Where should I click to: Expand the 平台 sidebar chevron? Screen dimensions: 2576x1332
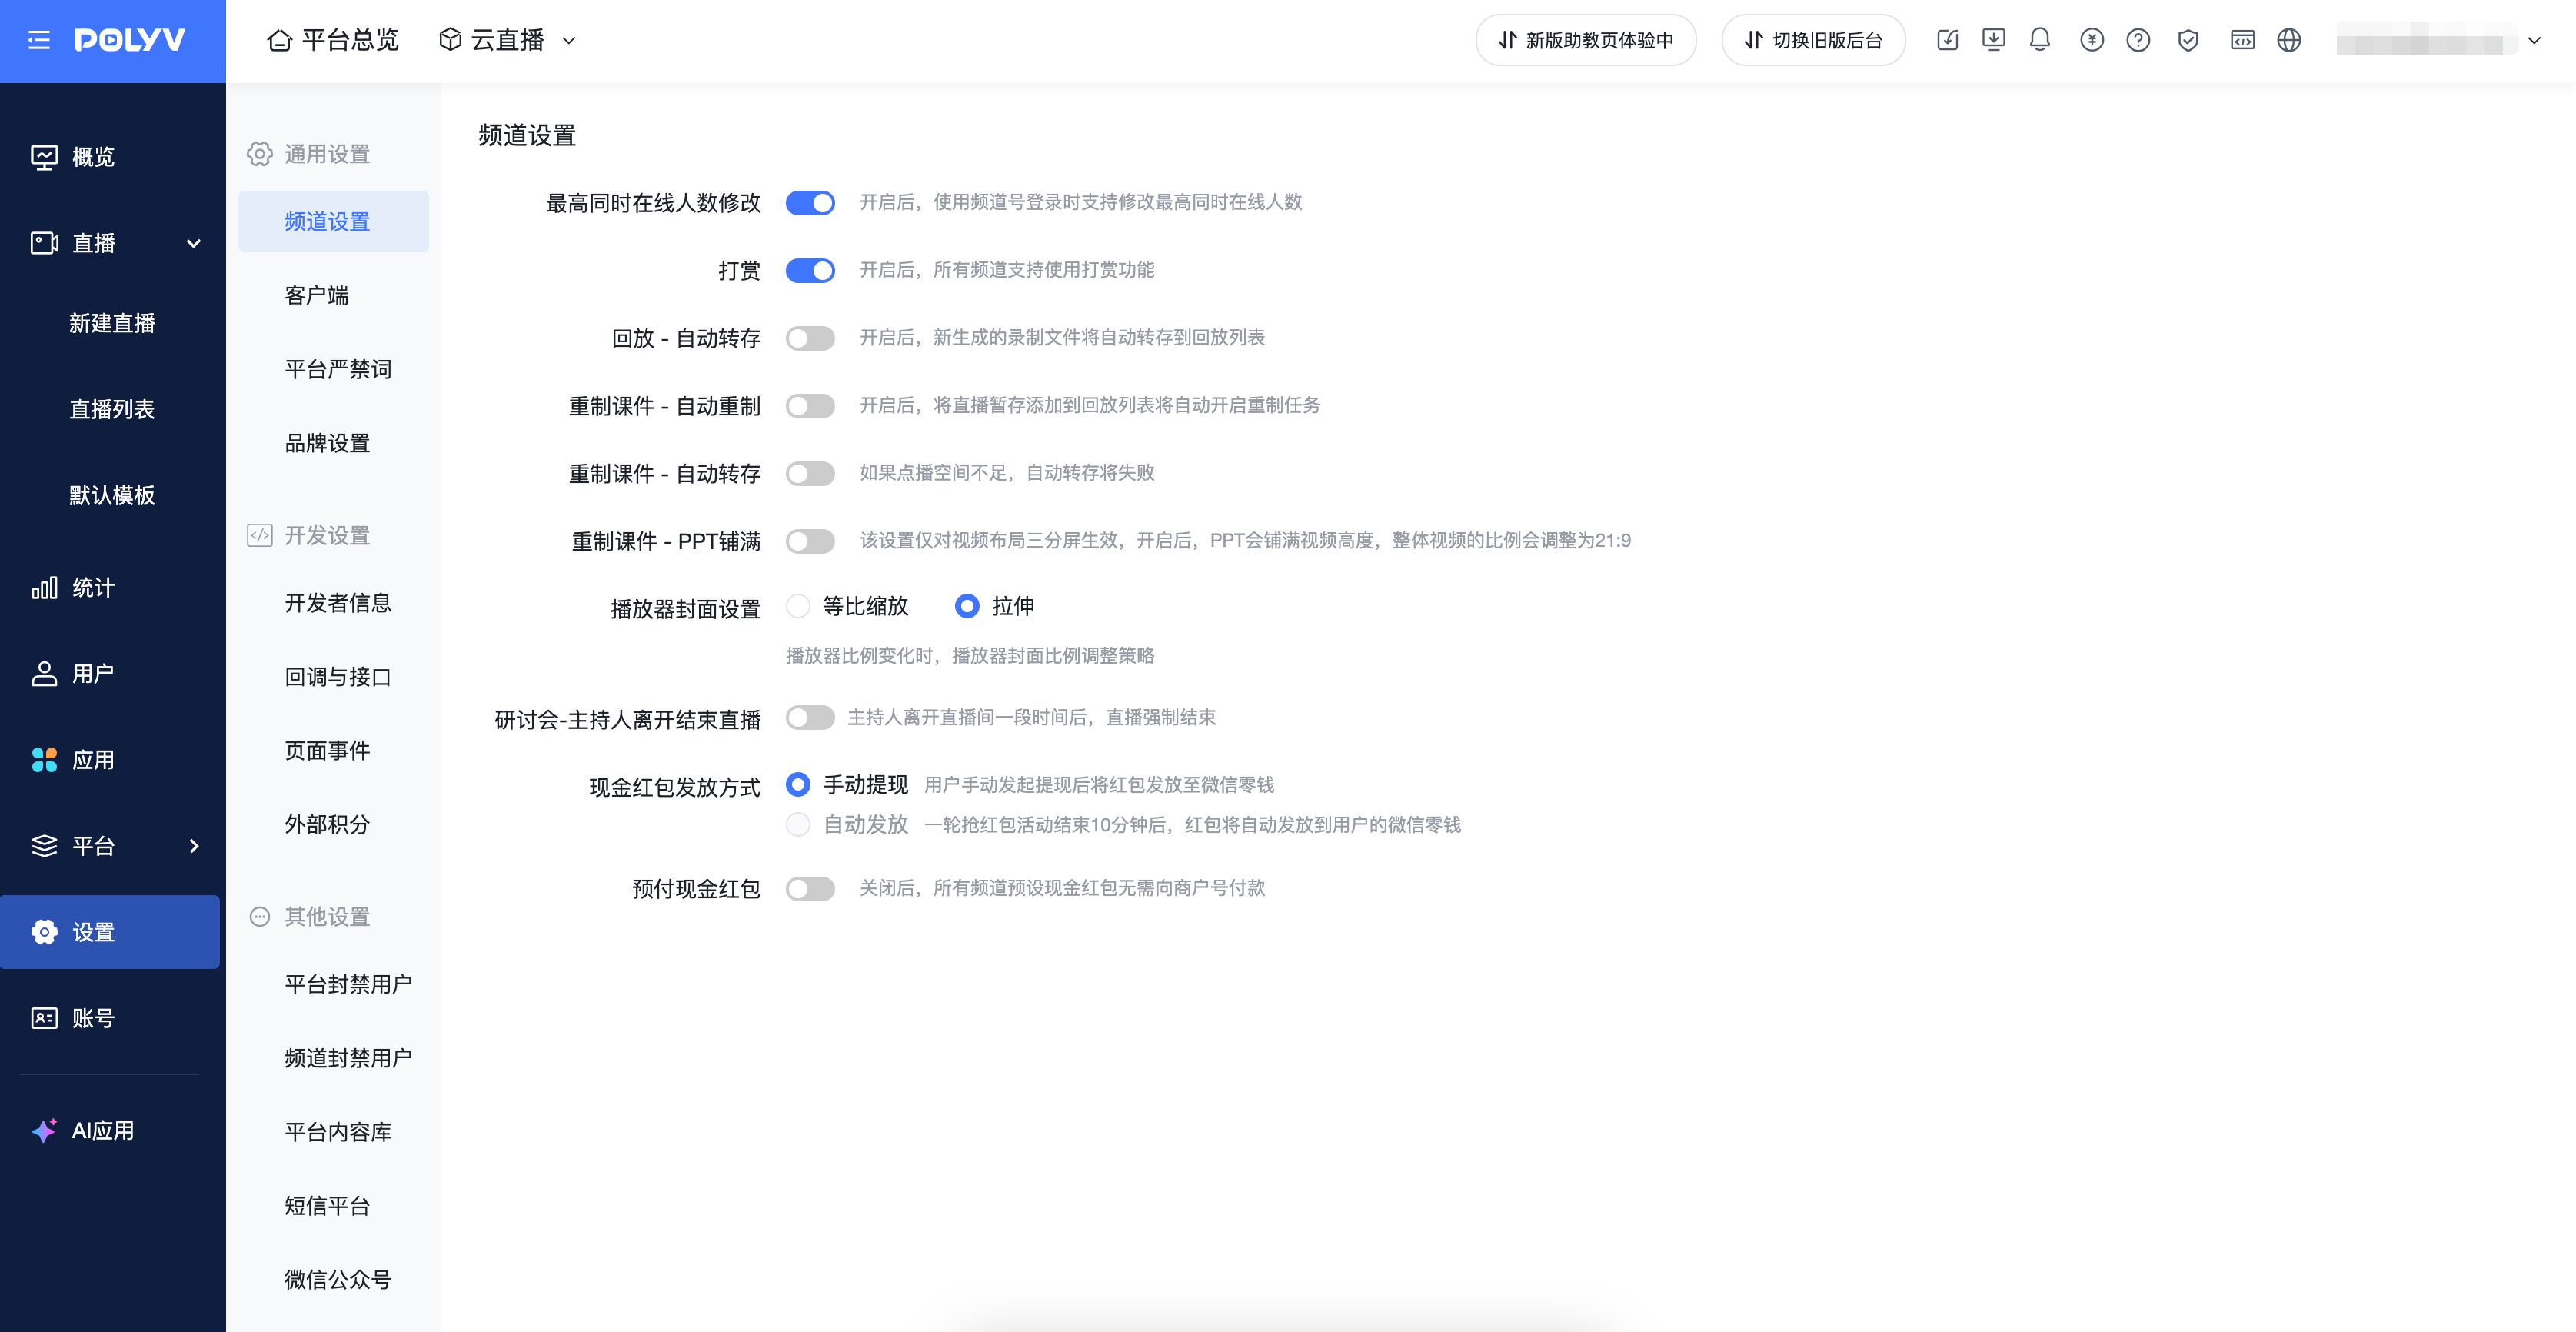(194, 846)
